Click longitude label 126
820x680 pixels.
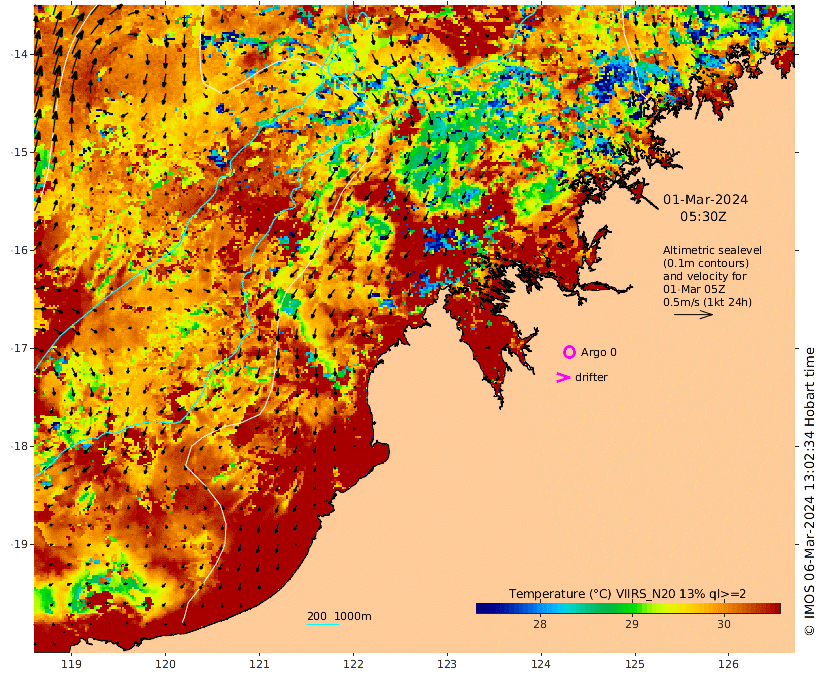728,664
